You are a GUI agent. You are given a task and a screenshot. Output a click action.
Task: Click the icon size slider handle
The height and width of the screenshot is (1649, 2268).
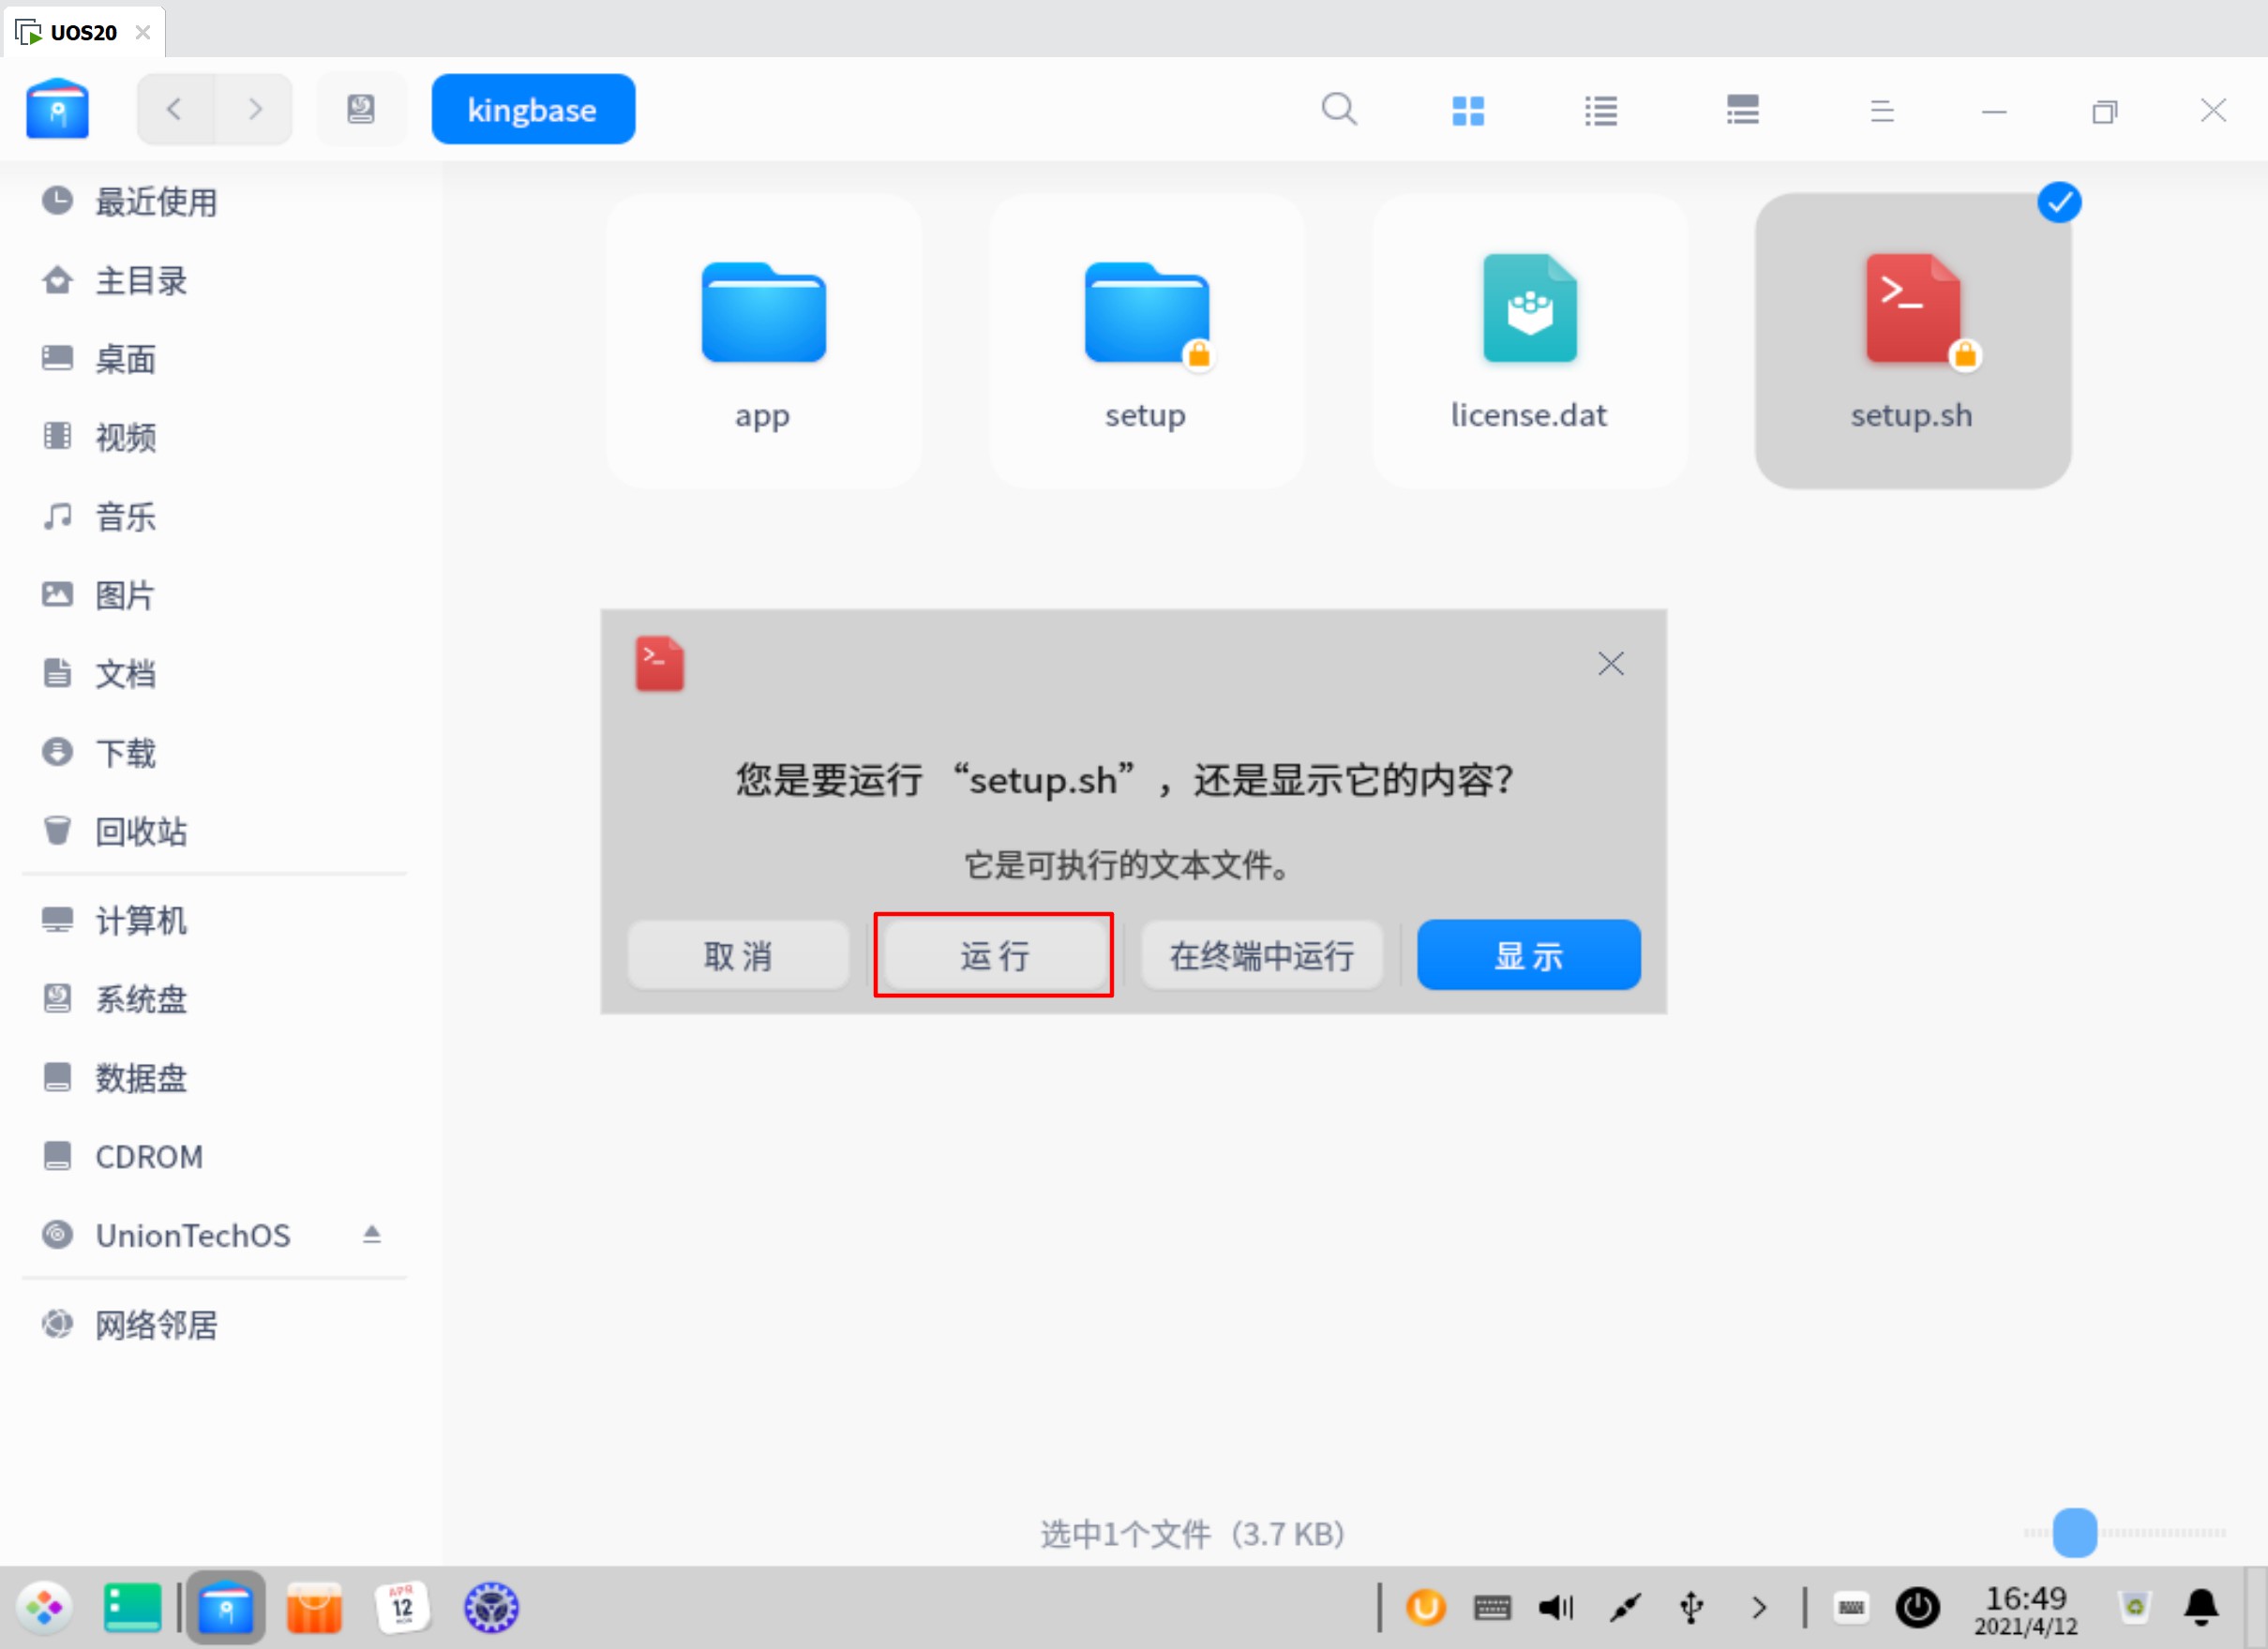click(x=2074, y=1532)
